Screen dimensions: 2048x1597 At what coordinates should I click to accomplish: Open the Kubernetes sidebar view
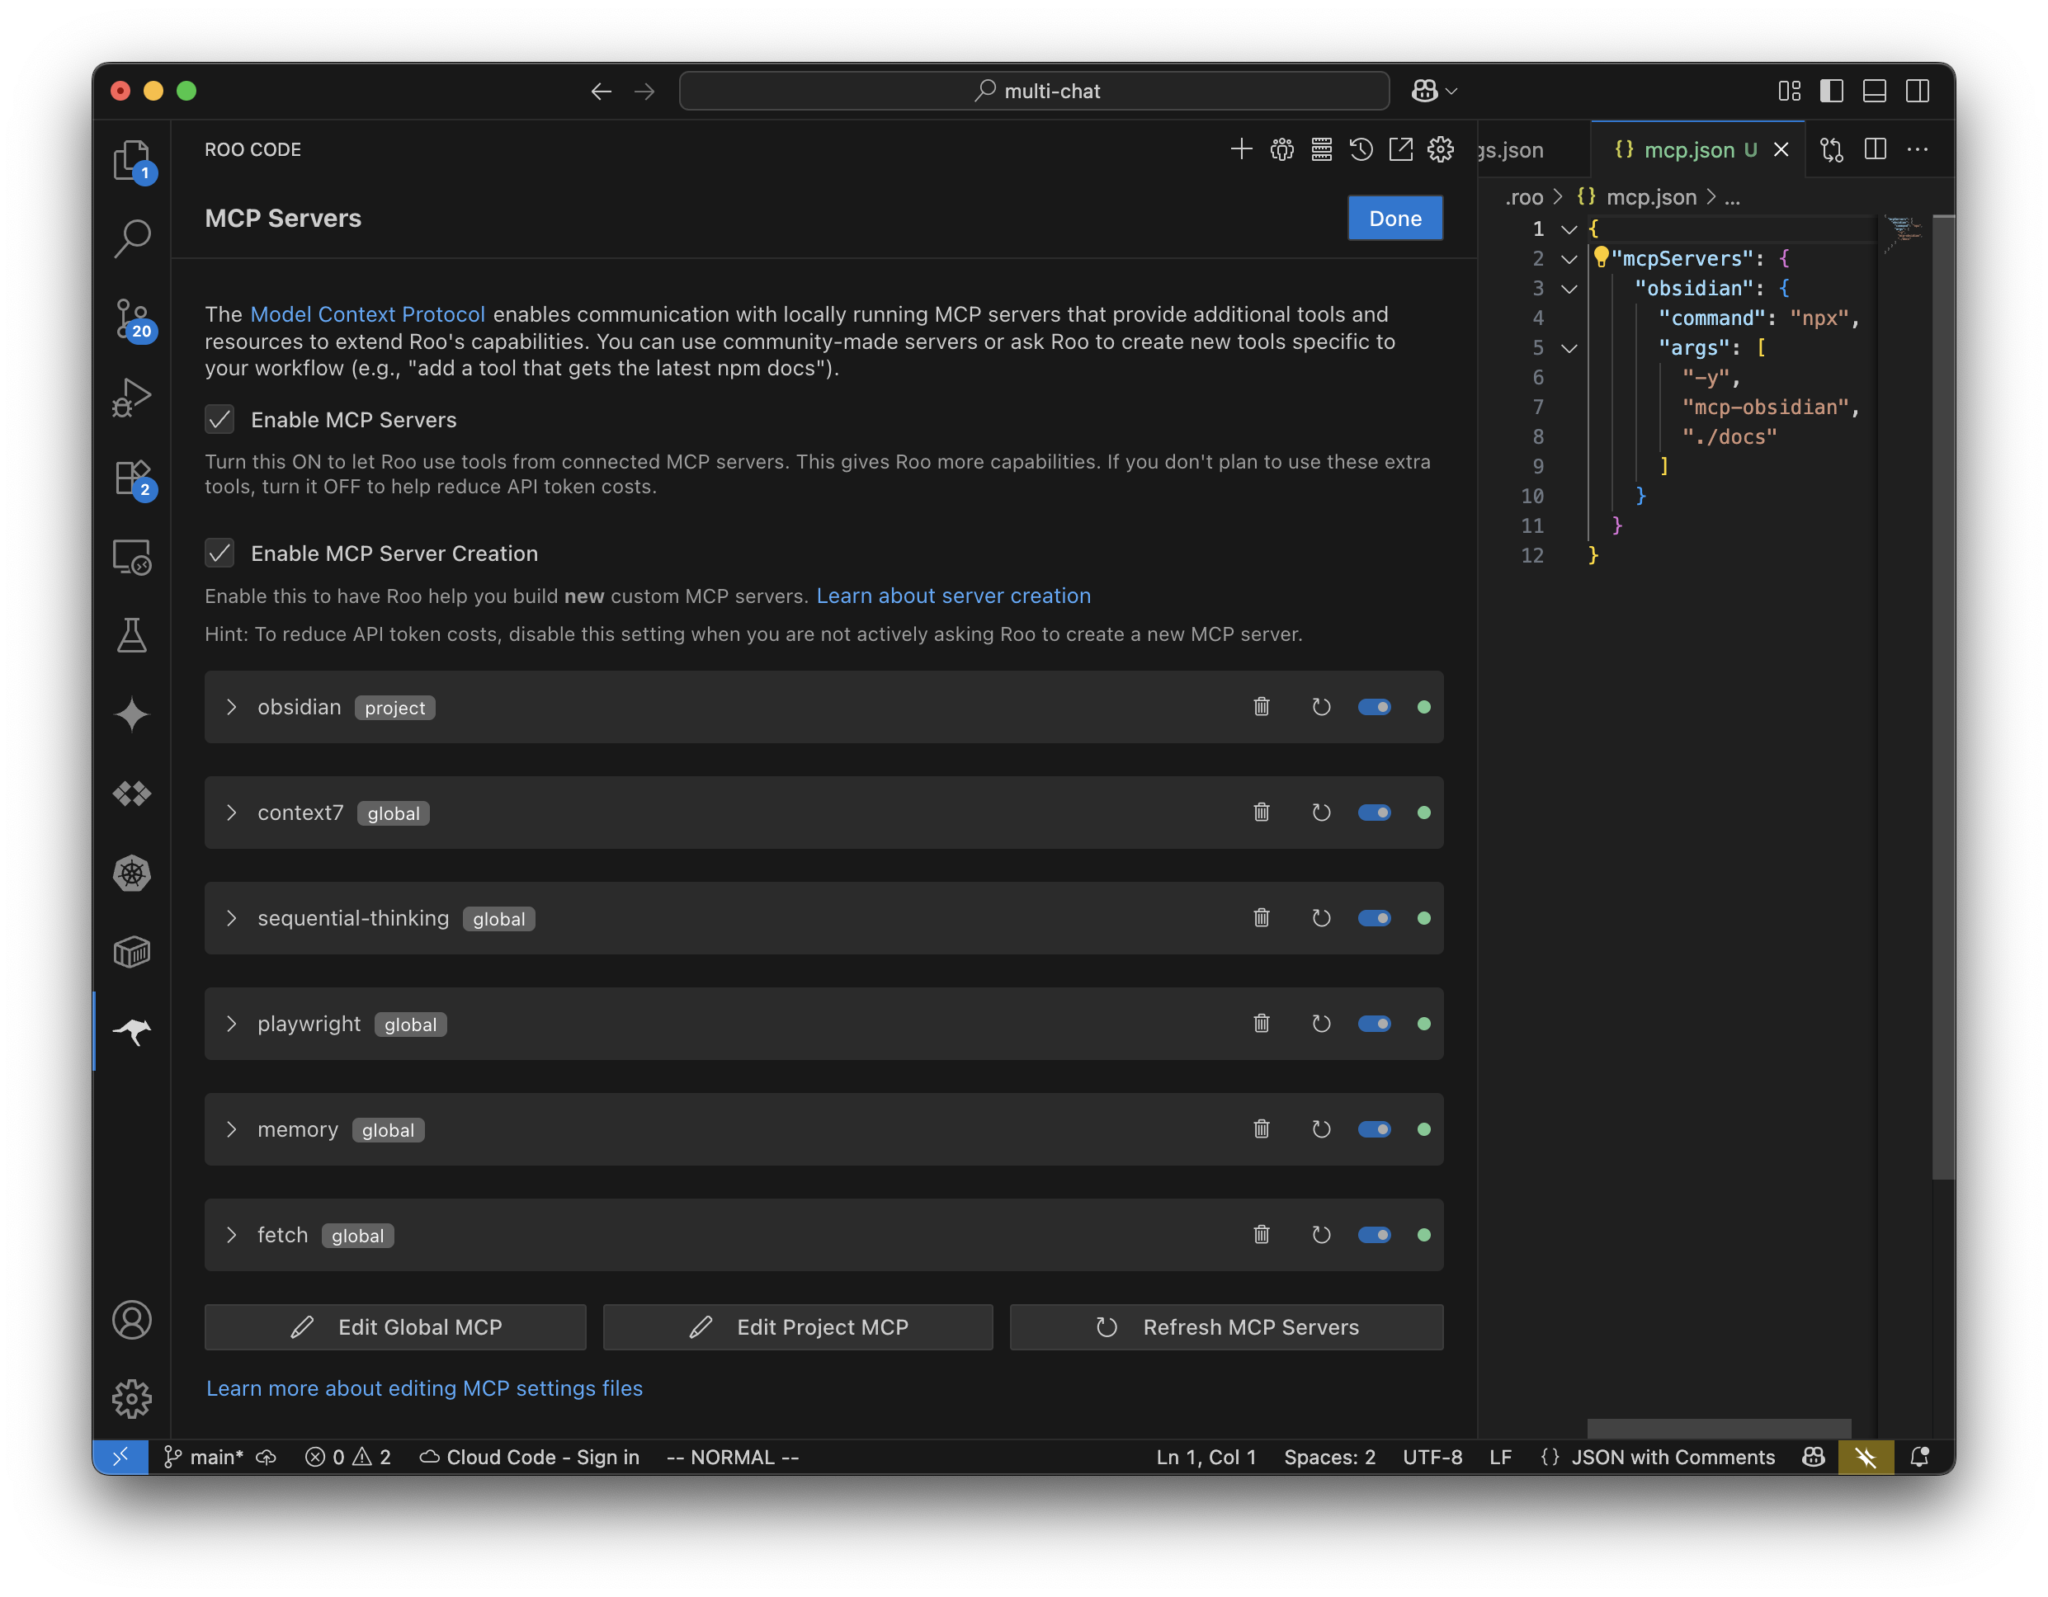click(133, 873)
